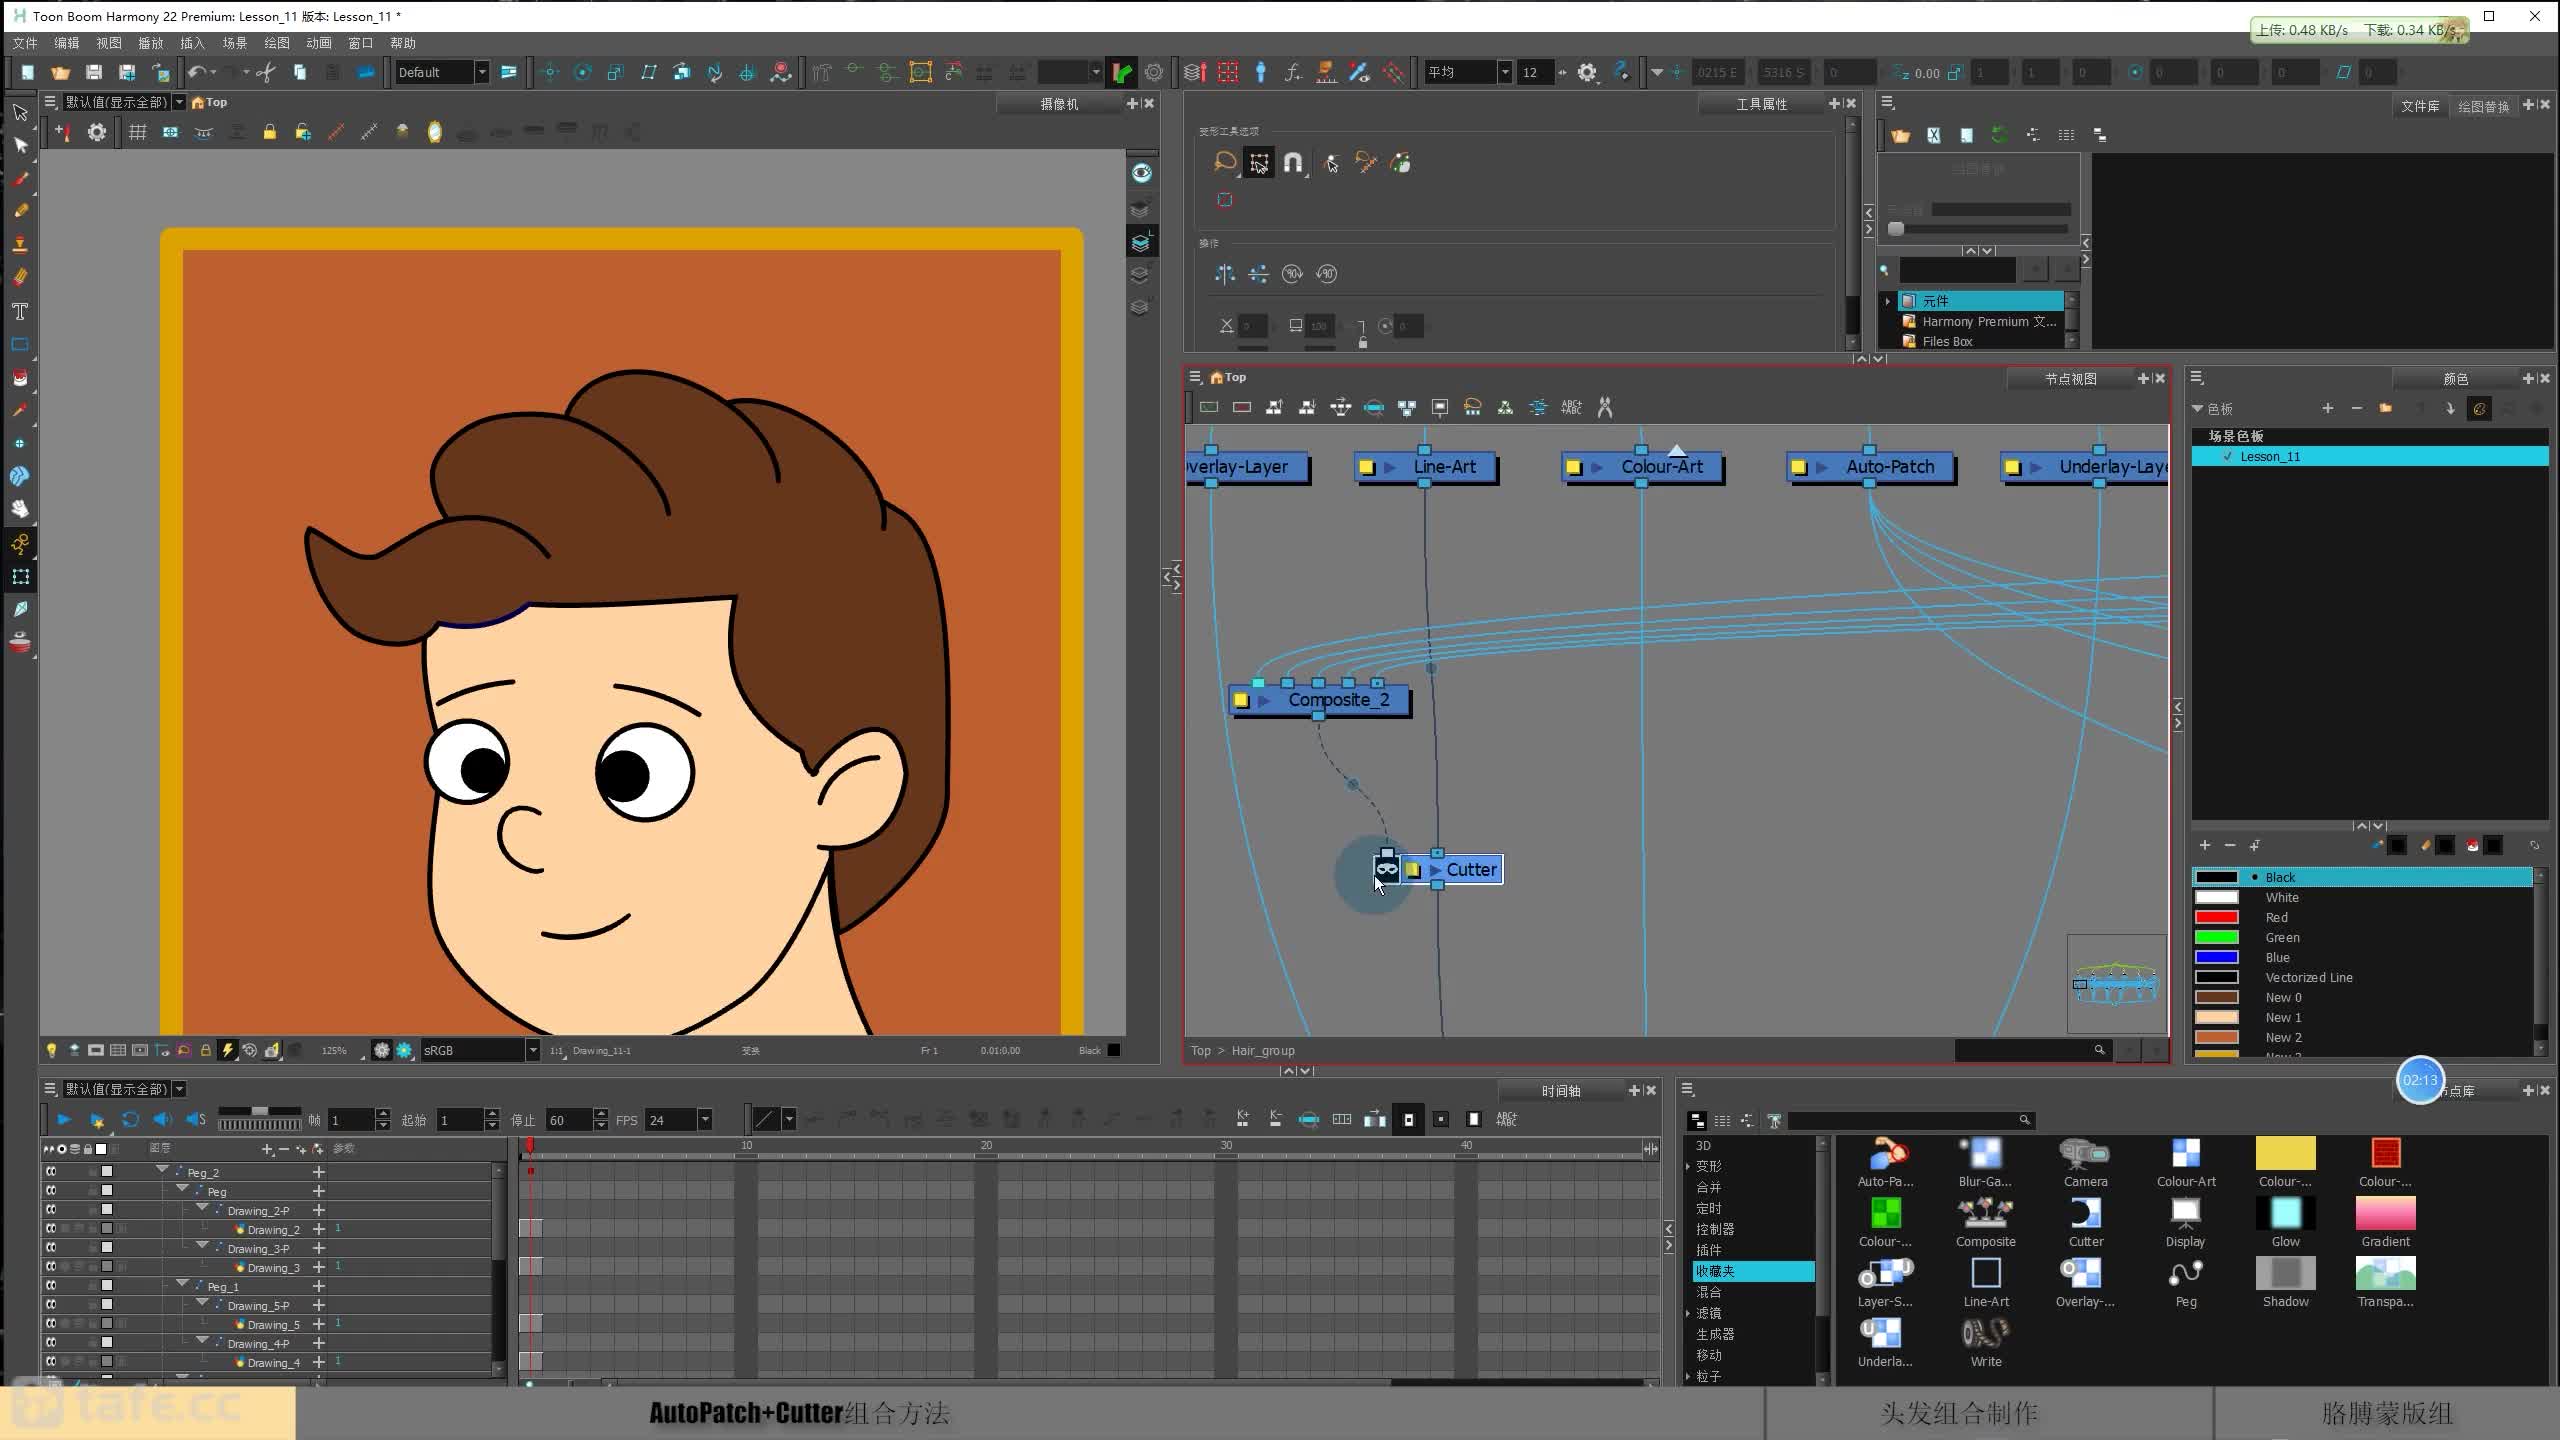Switch to the 文件库 tab
The image size is (2560, 1440).
click(x=2420, y=106)
